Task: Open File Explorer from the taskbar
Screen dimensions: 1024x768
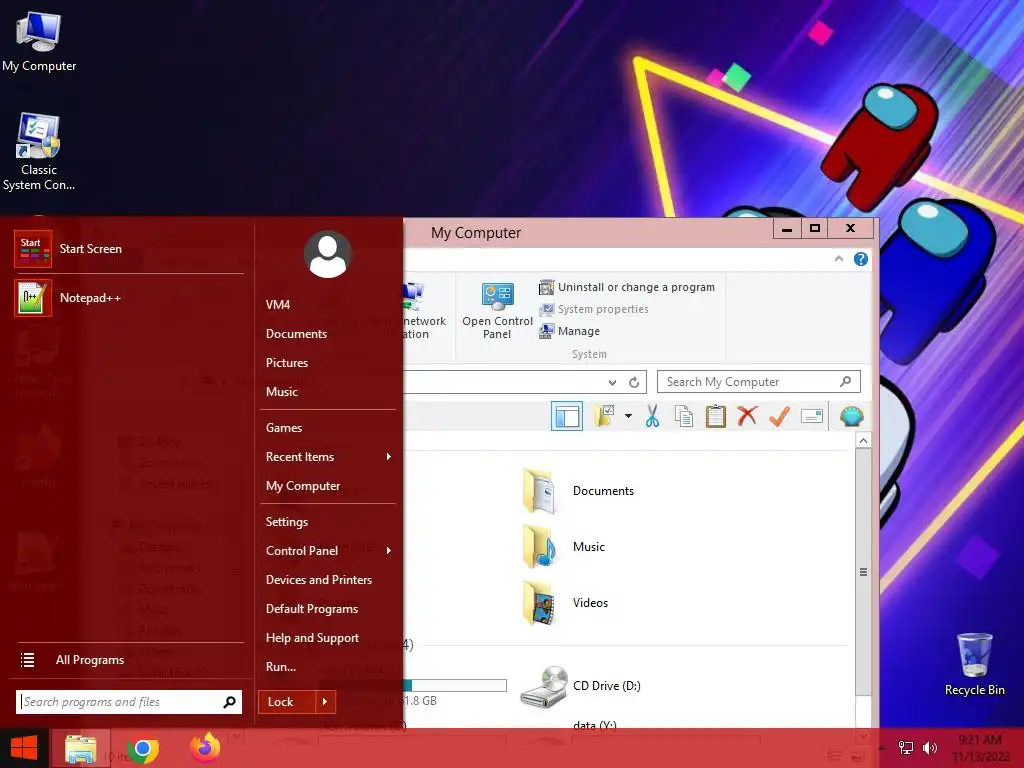Action: click(80, 748)
